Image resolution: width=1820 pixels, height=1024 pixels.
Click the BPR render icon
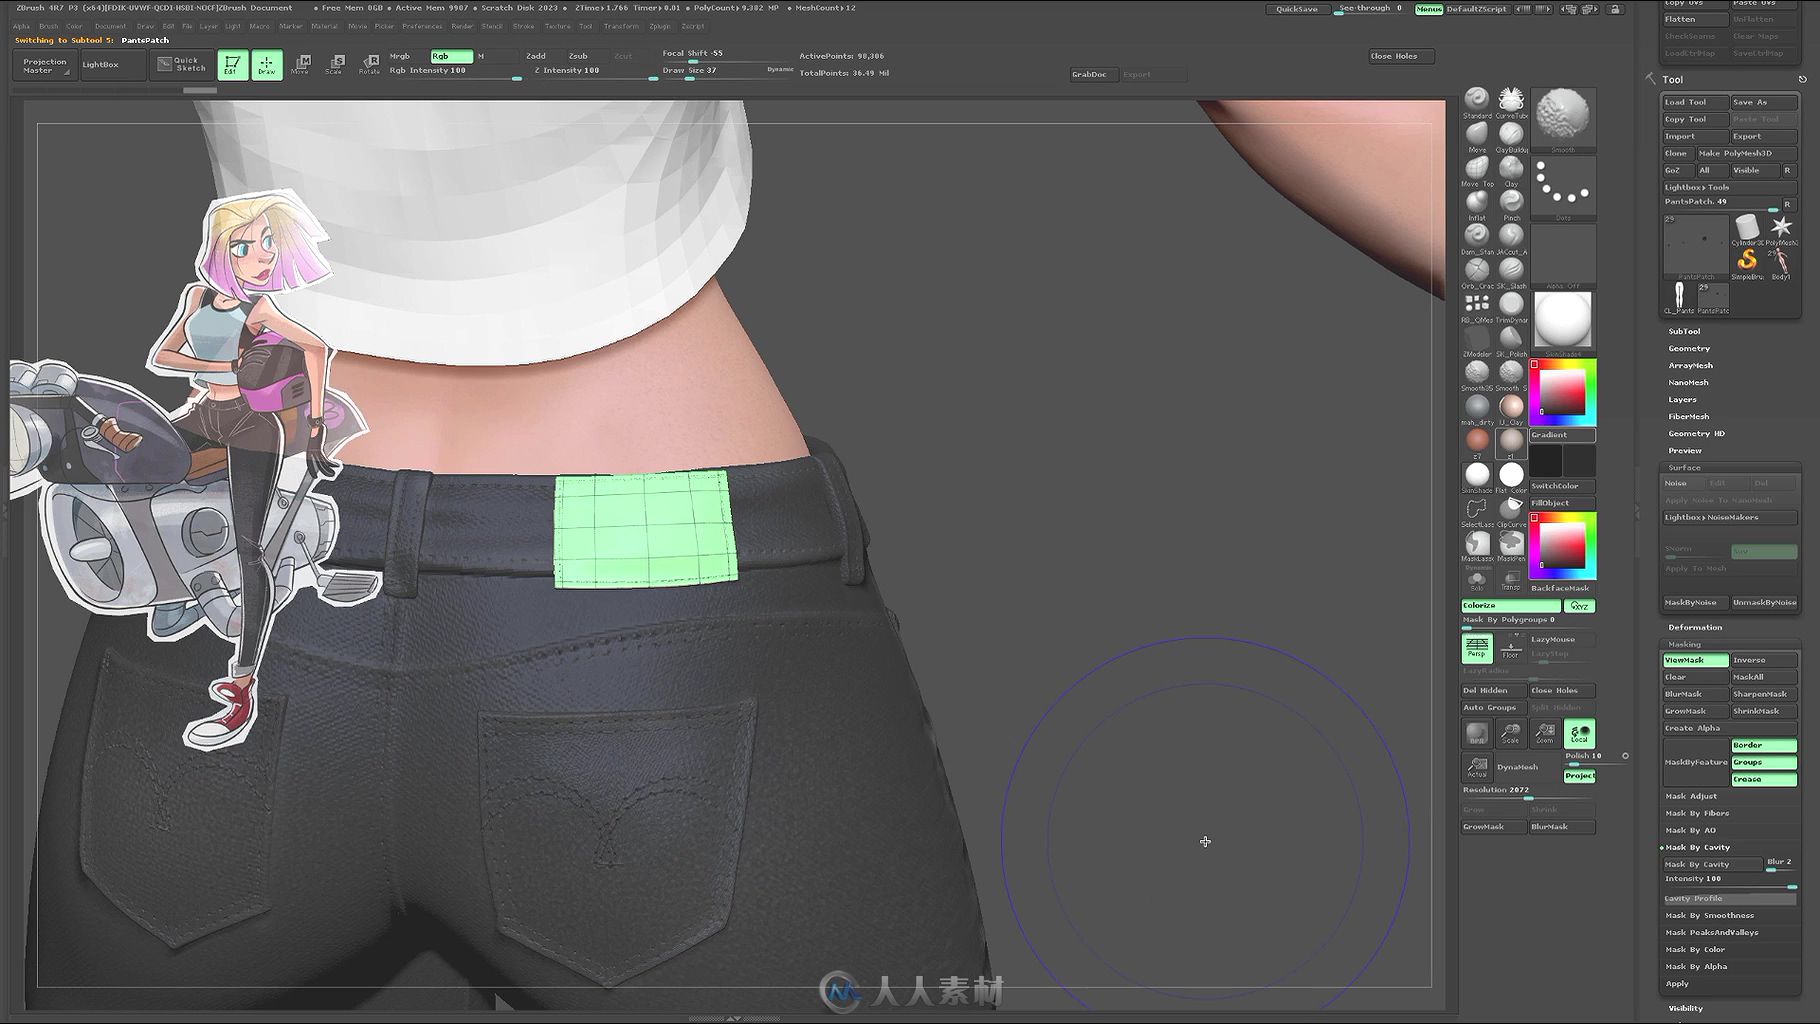1477,734
